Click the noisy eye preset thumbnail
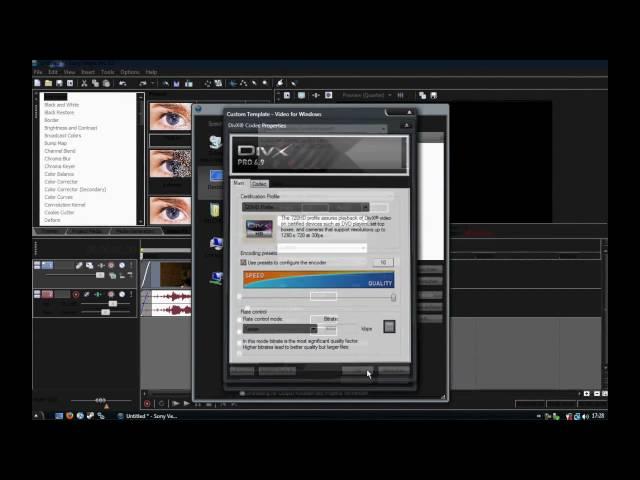 click(x=171, y=164)
